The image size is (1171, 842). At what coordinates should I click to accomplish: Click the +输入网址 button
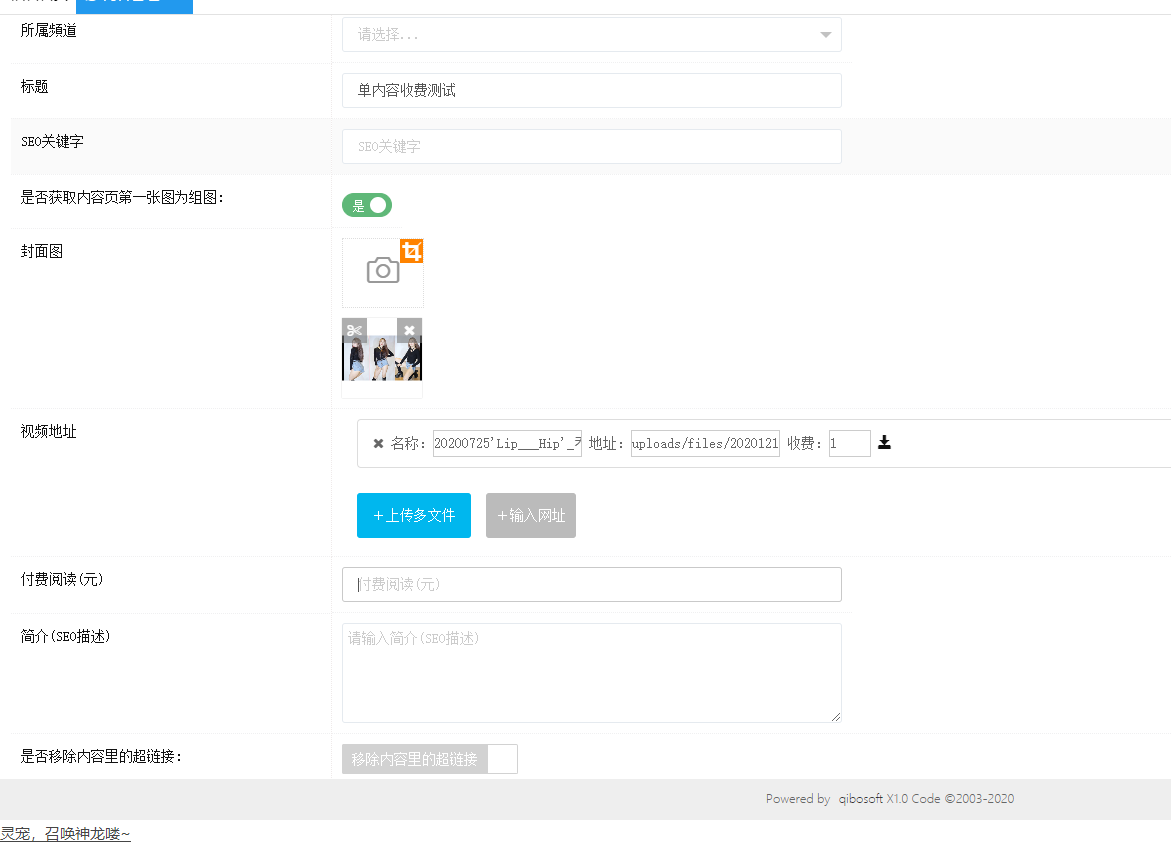pyautogui.click(x=530, y=515)
